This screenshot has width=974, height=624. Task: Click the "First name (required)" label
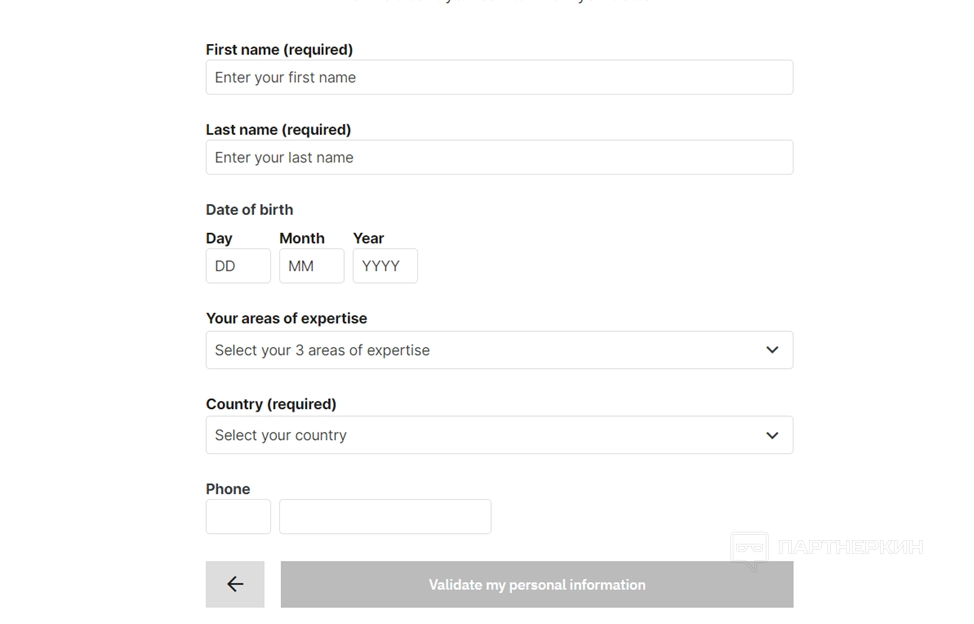(x=279, y=49)
